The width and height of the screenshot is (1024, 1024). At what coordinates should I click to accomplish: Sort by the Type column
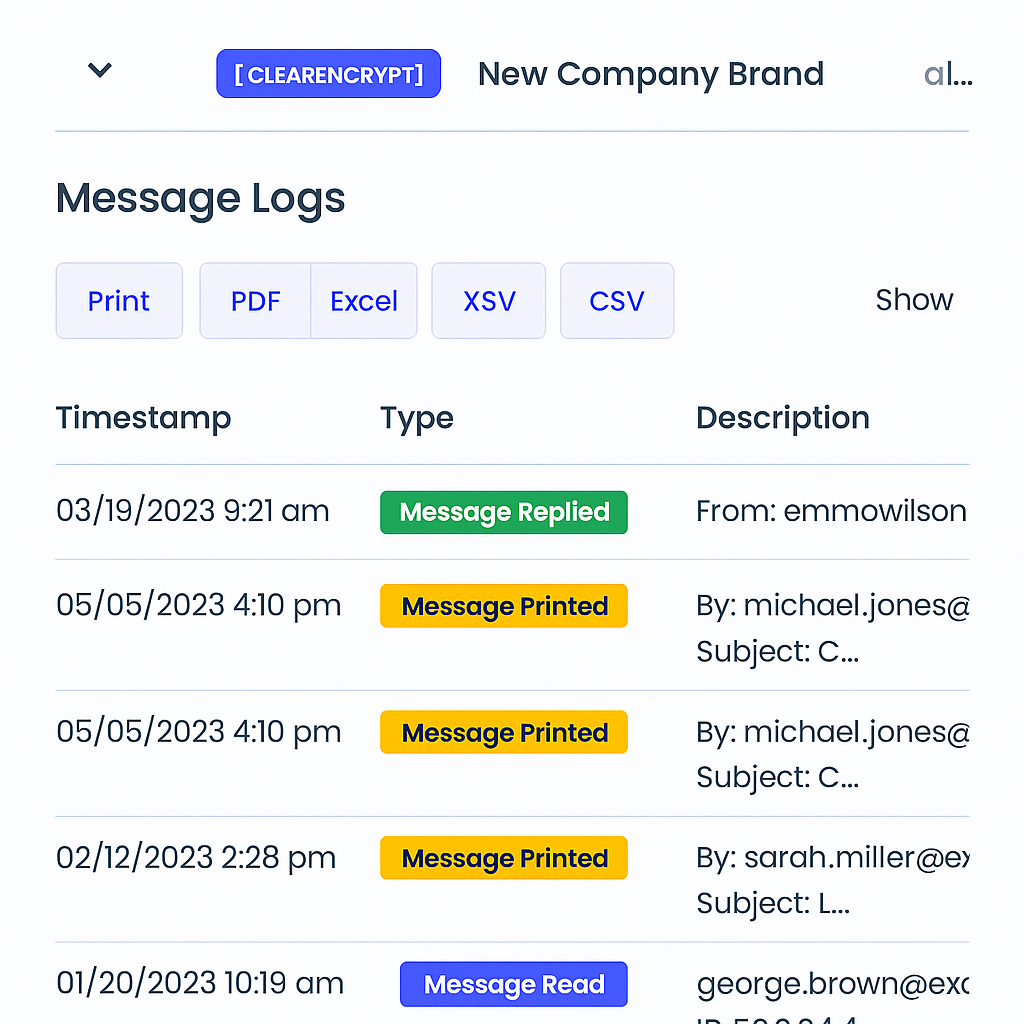[x=416, y=418]
